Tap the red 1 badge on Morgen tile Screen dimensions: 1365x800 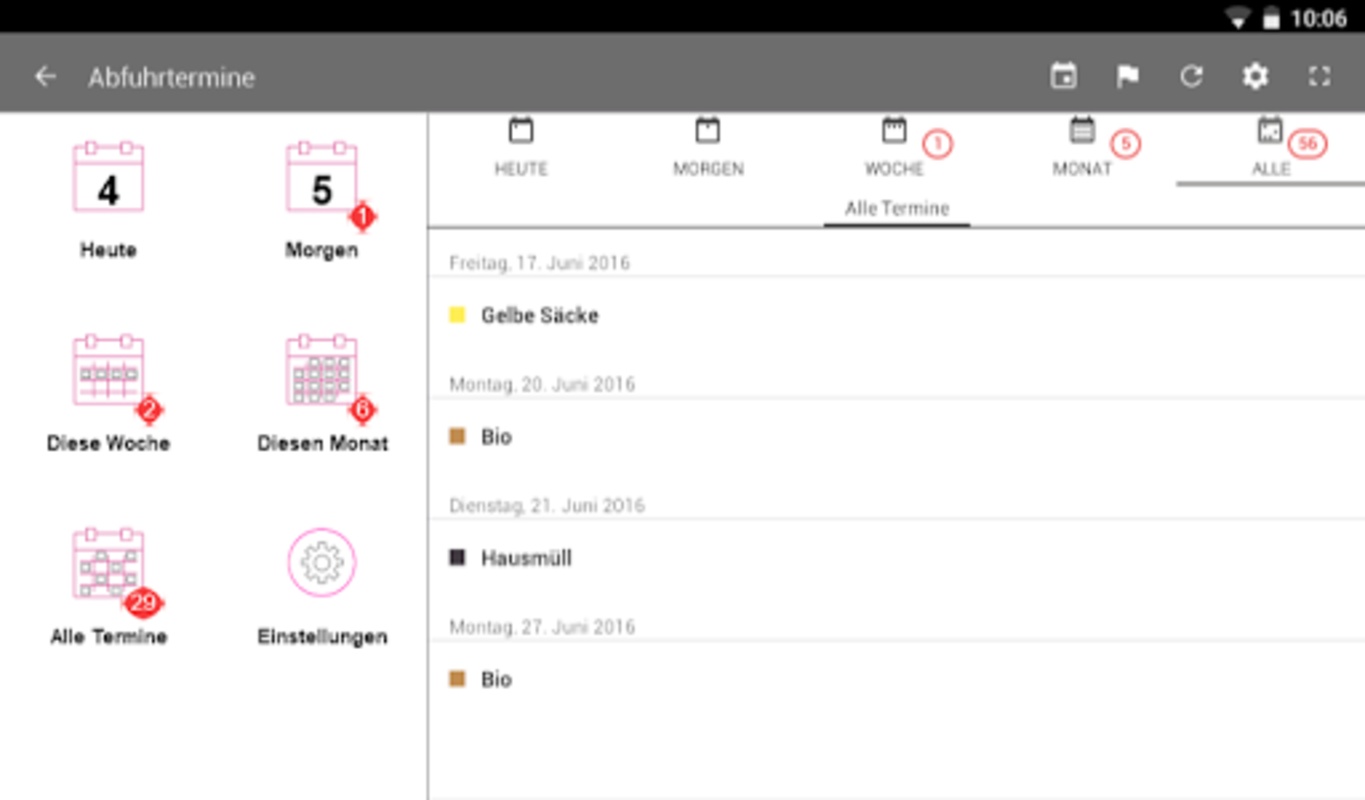362,216
